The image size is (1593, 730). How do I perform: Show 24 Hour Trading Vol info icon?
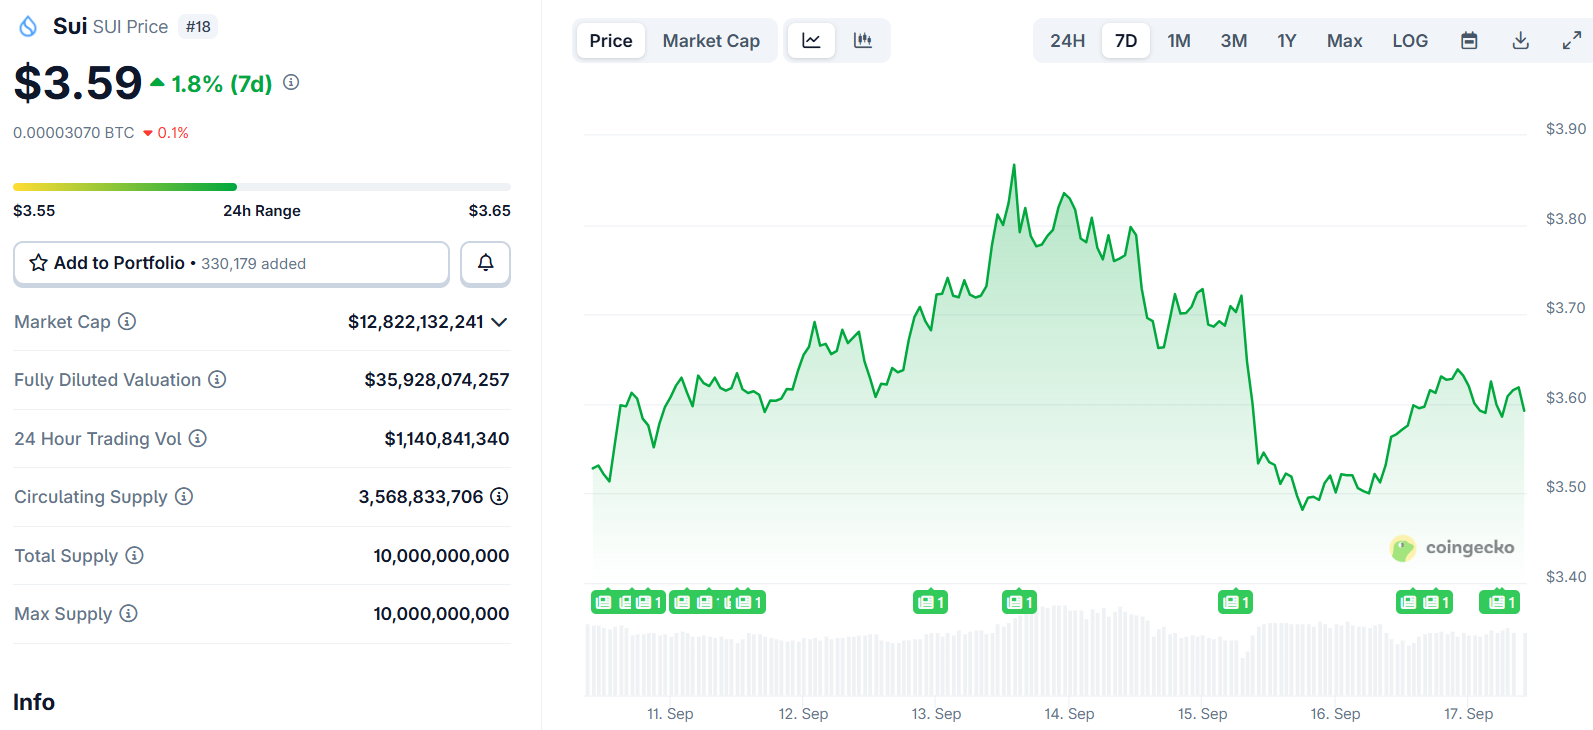(198, 438)
